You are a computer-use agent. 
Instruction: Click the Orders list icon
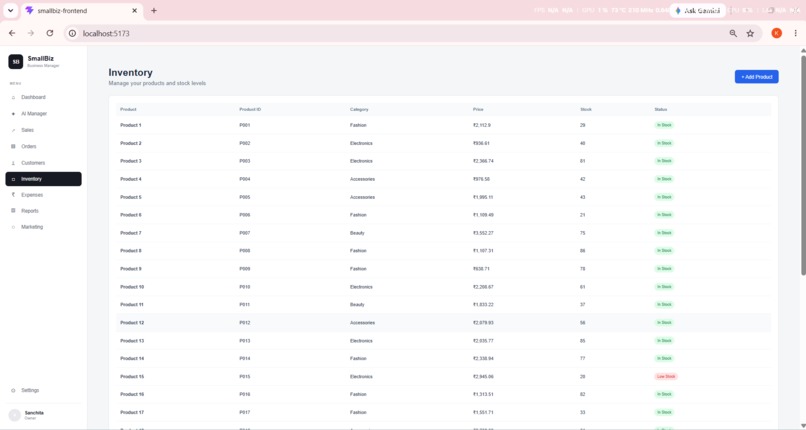point(13,146)
